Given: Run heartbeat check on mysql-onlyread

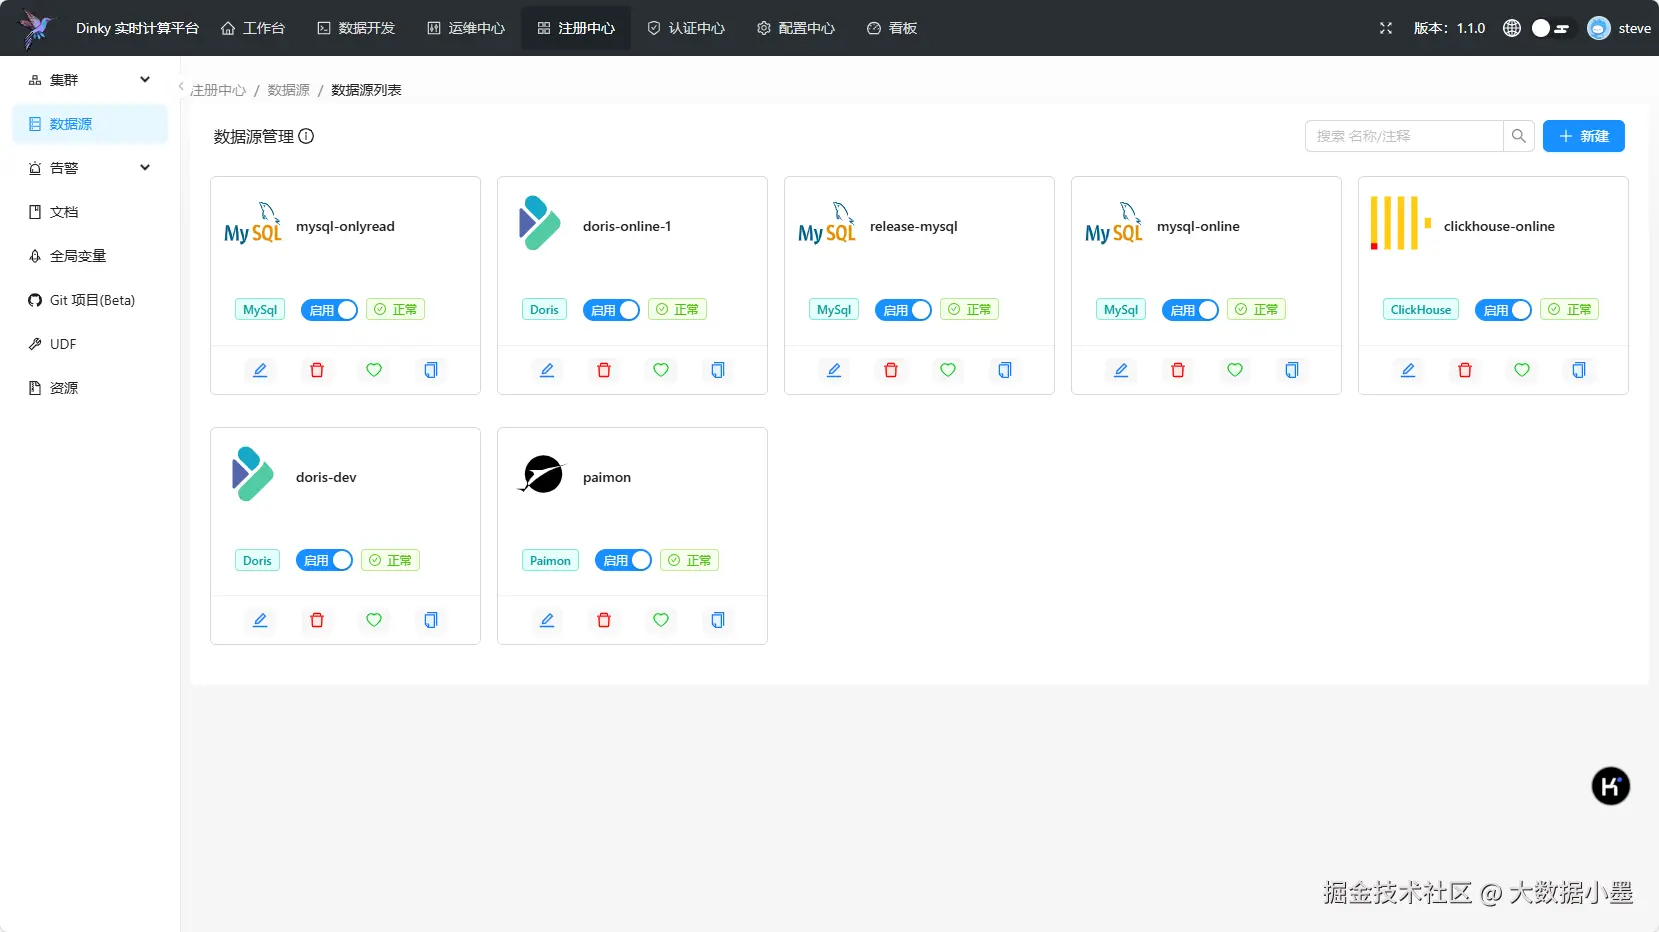Looking at the screenshot, I should point(374,370).
